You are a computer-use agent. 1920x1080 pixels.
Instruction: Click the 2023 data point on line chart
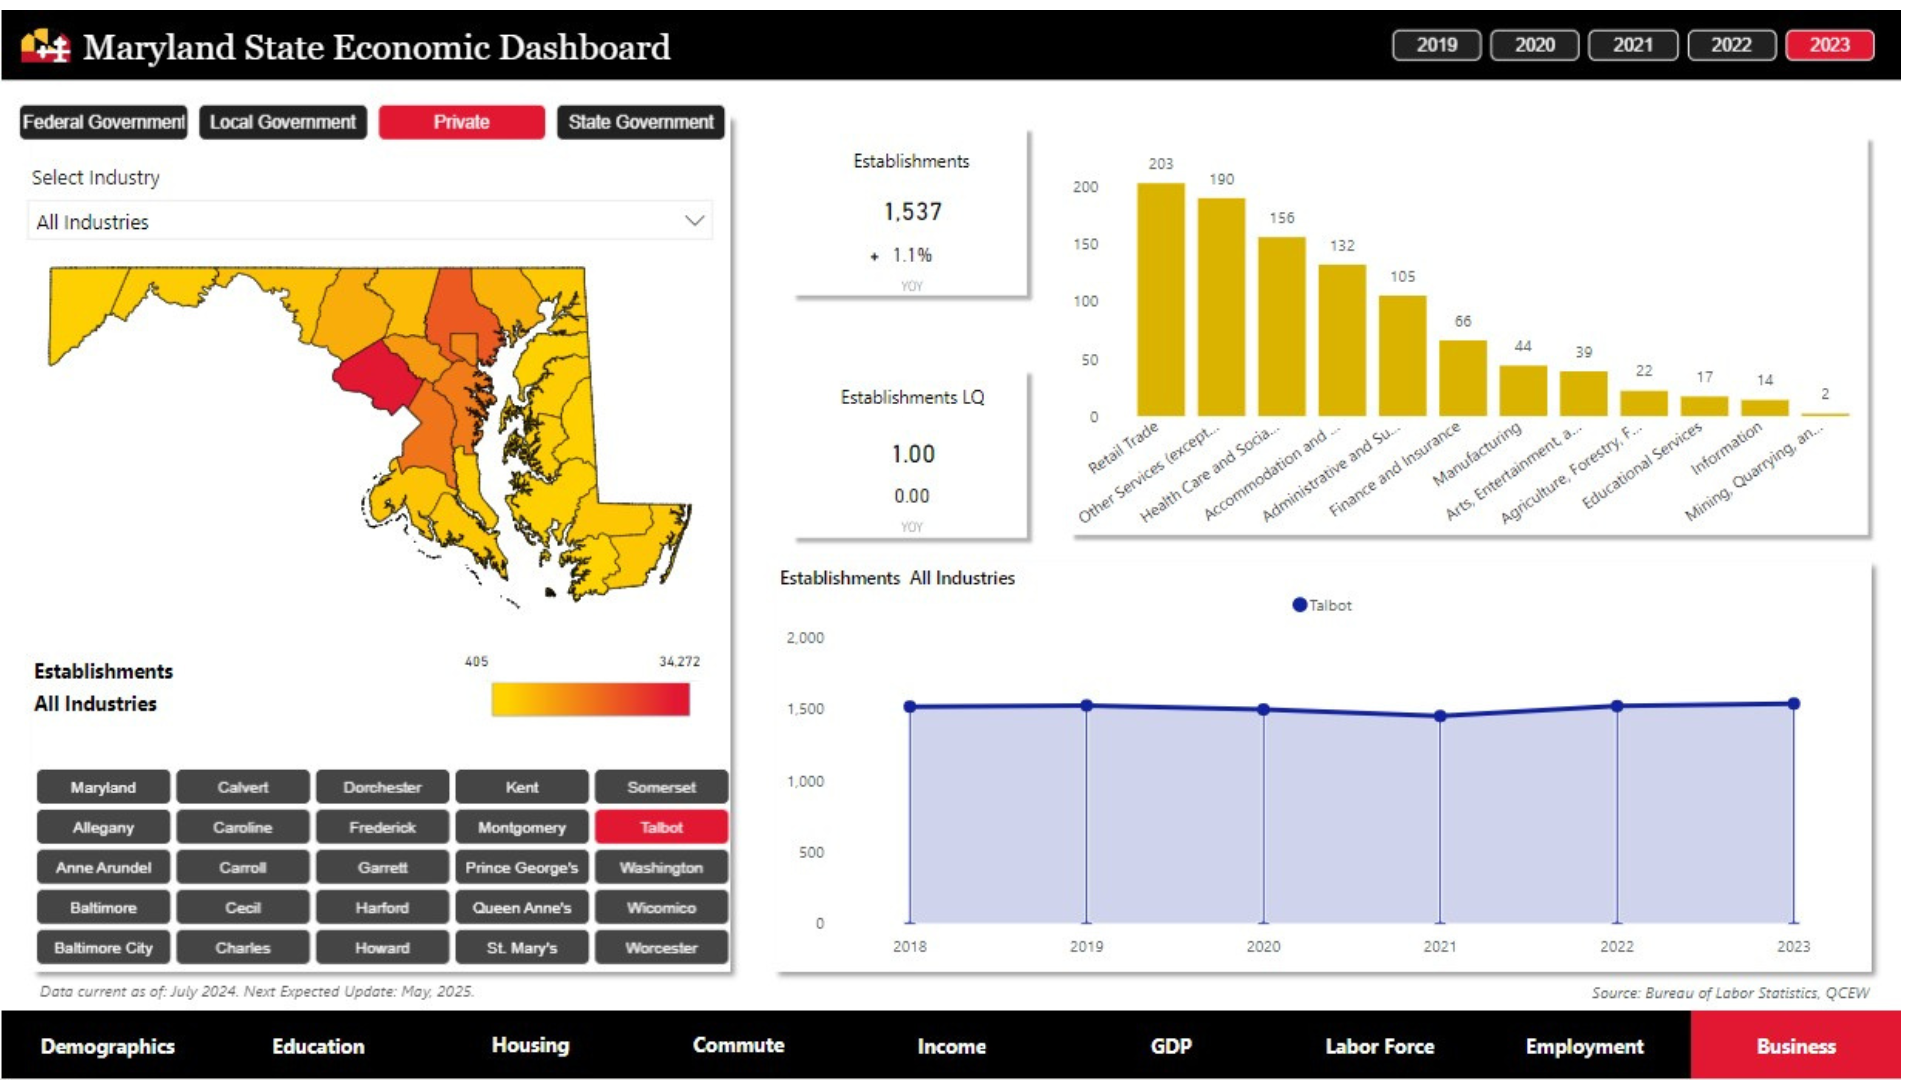1793,704
